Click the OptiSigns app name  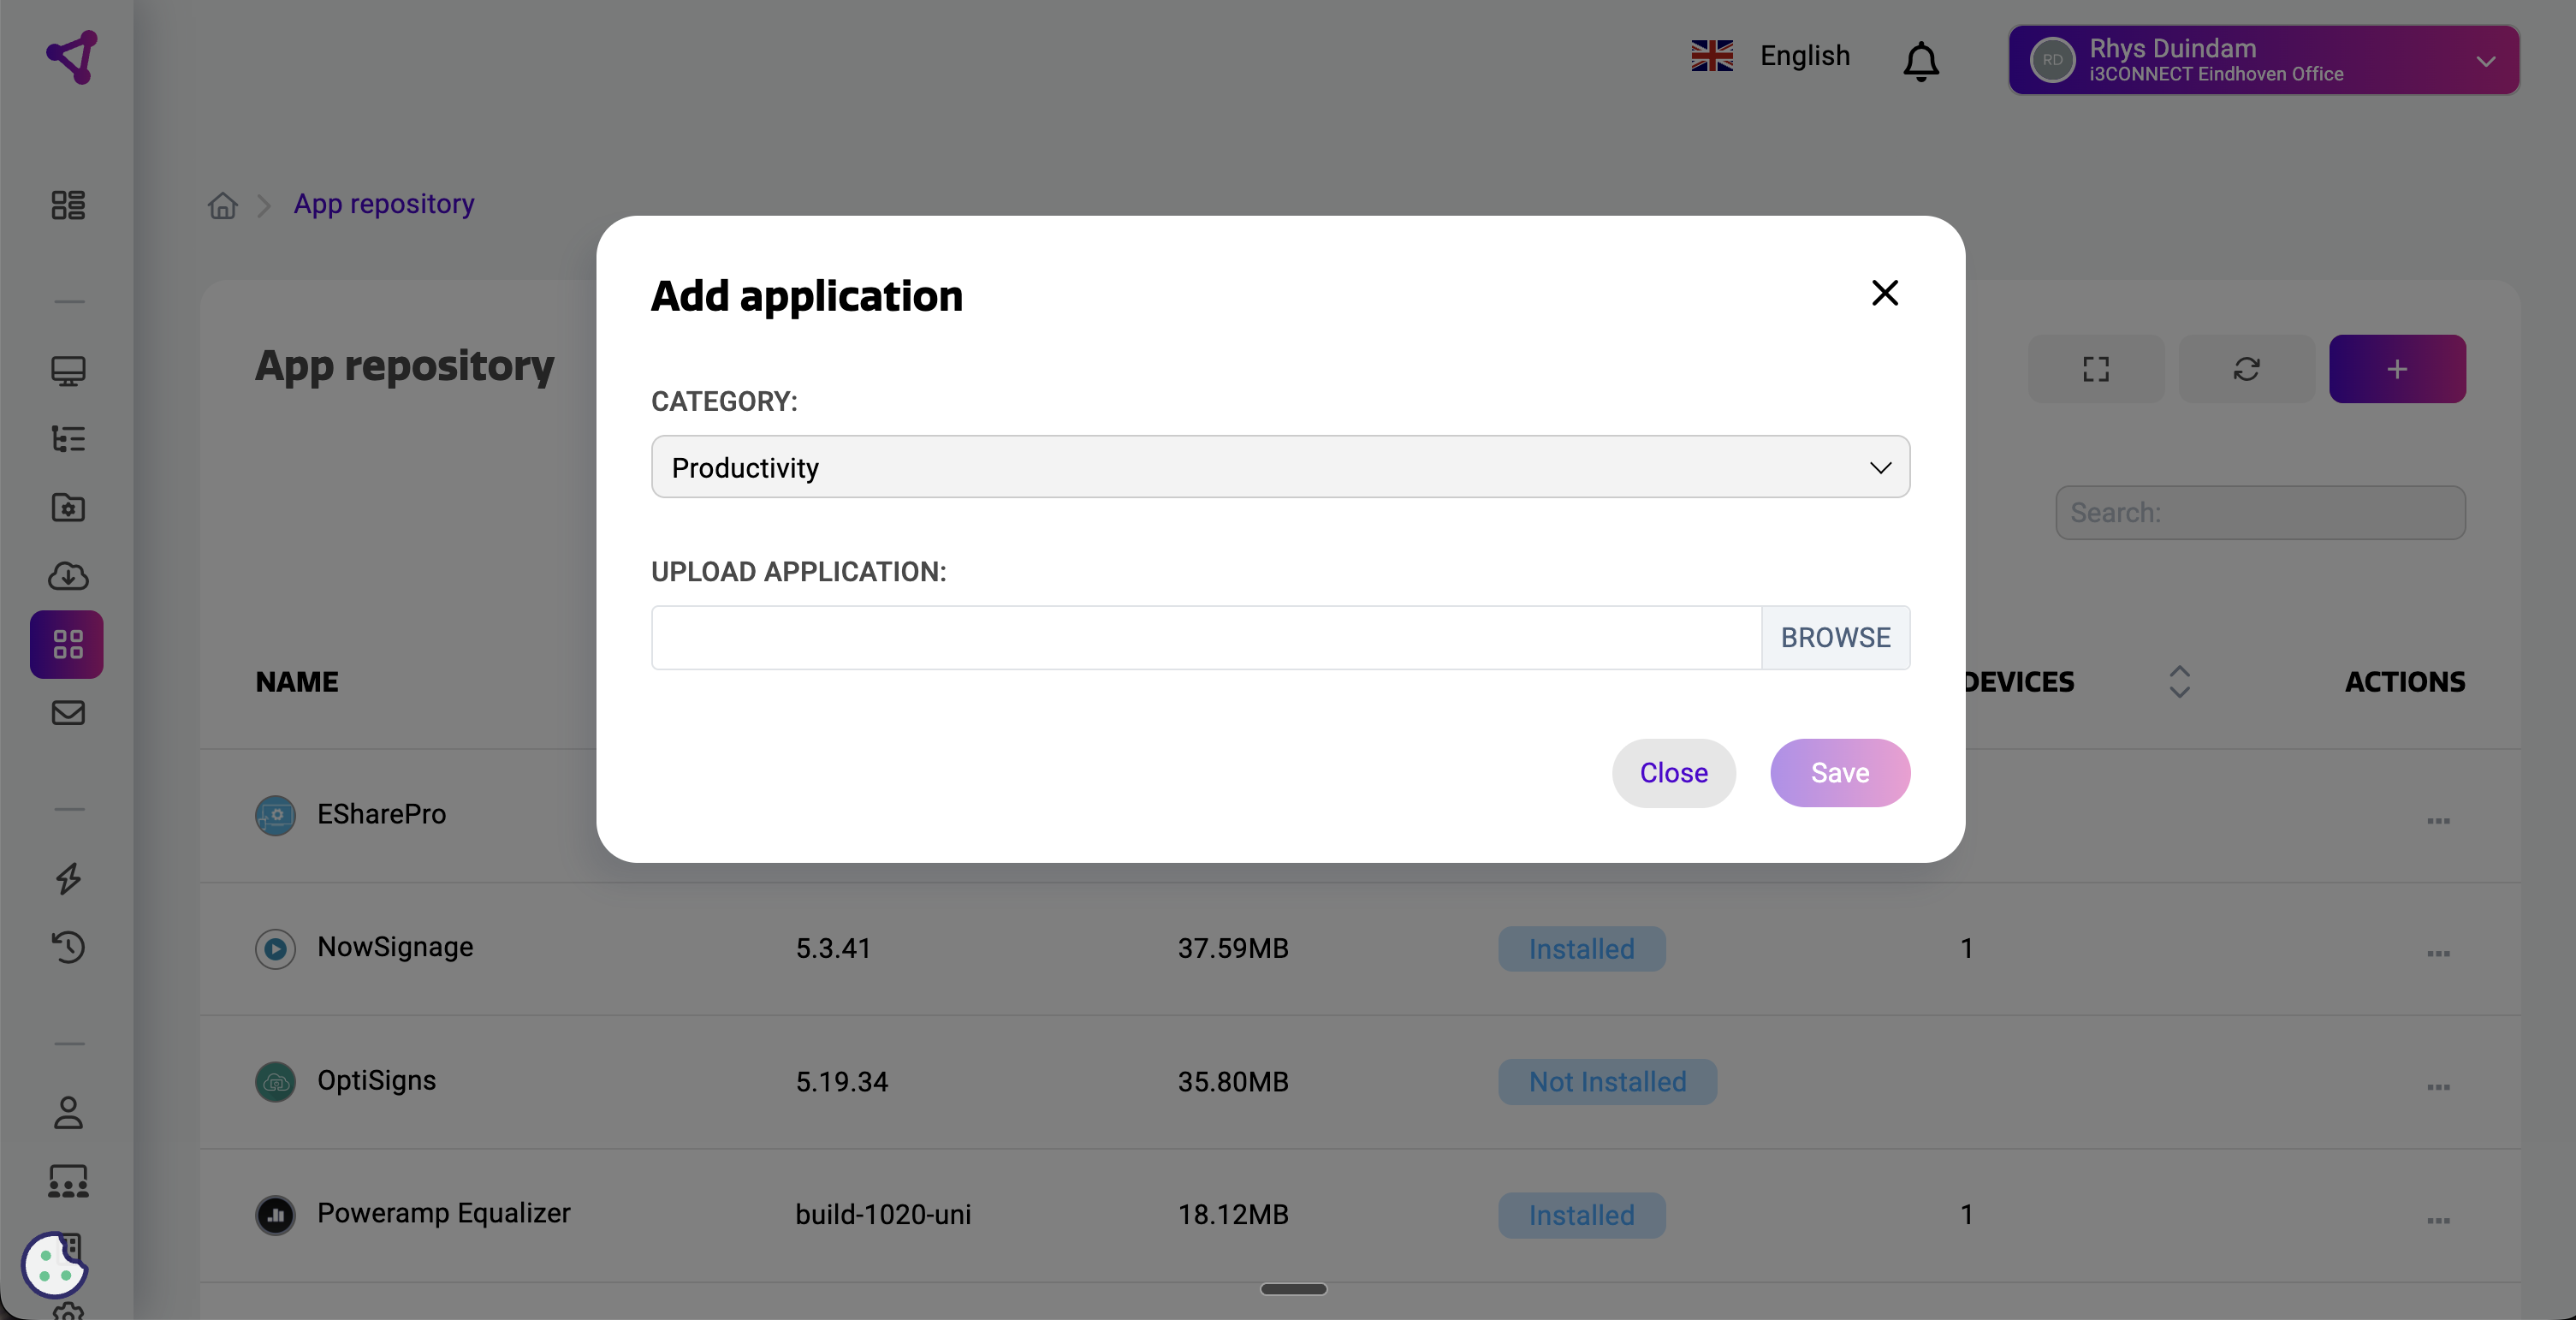click(x=376, y=1081)
